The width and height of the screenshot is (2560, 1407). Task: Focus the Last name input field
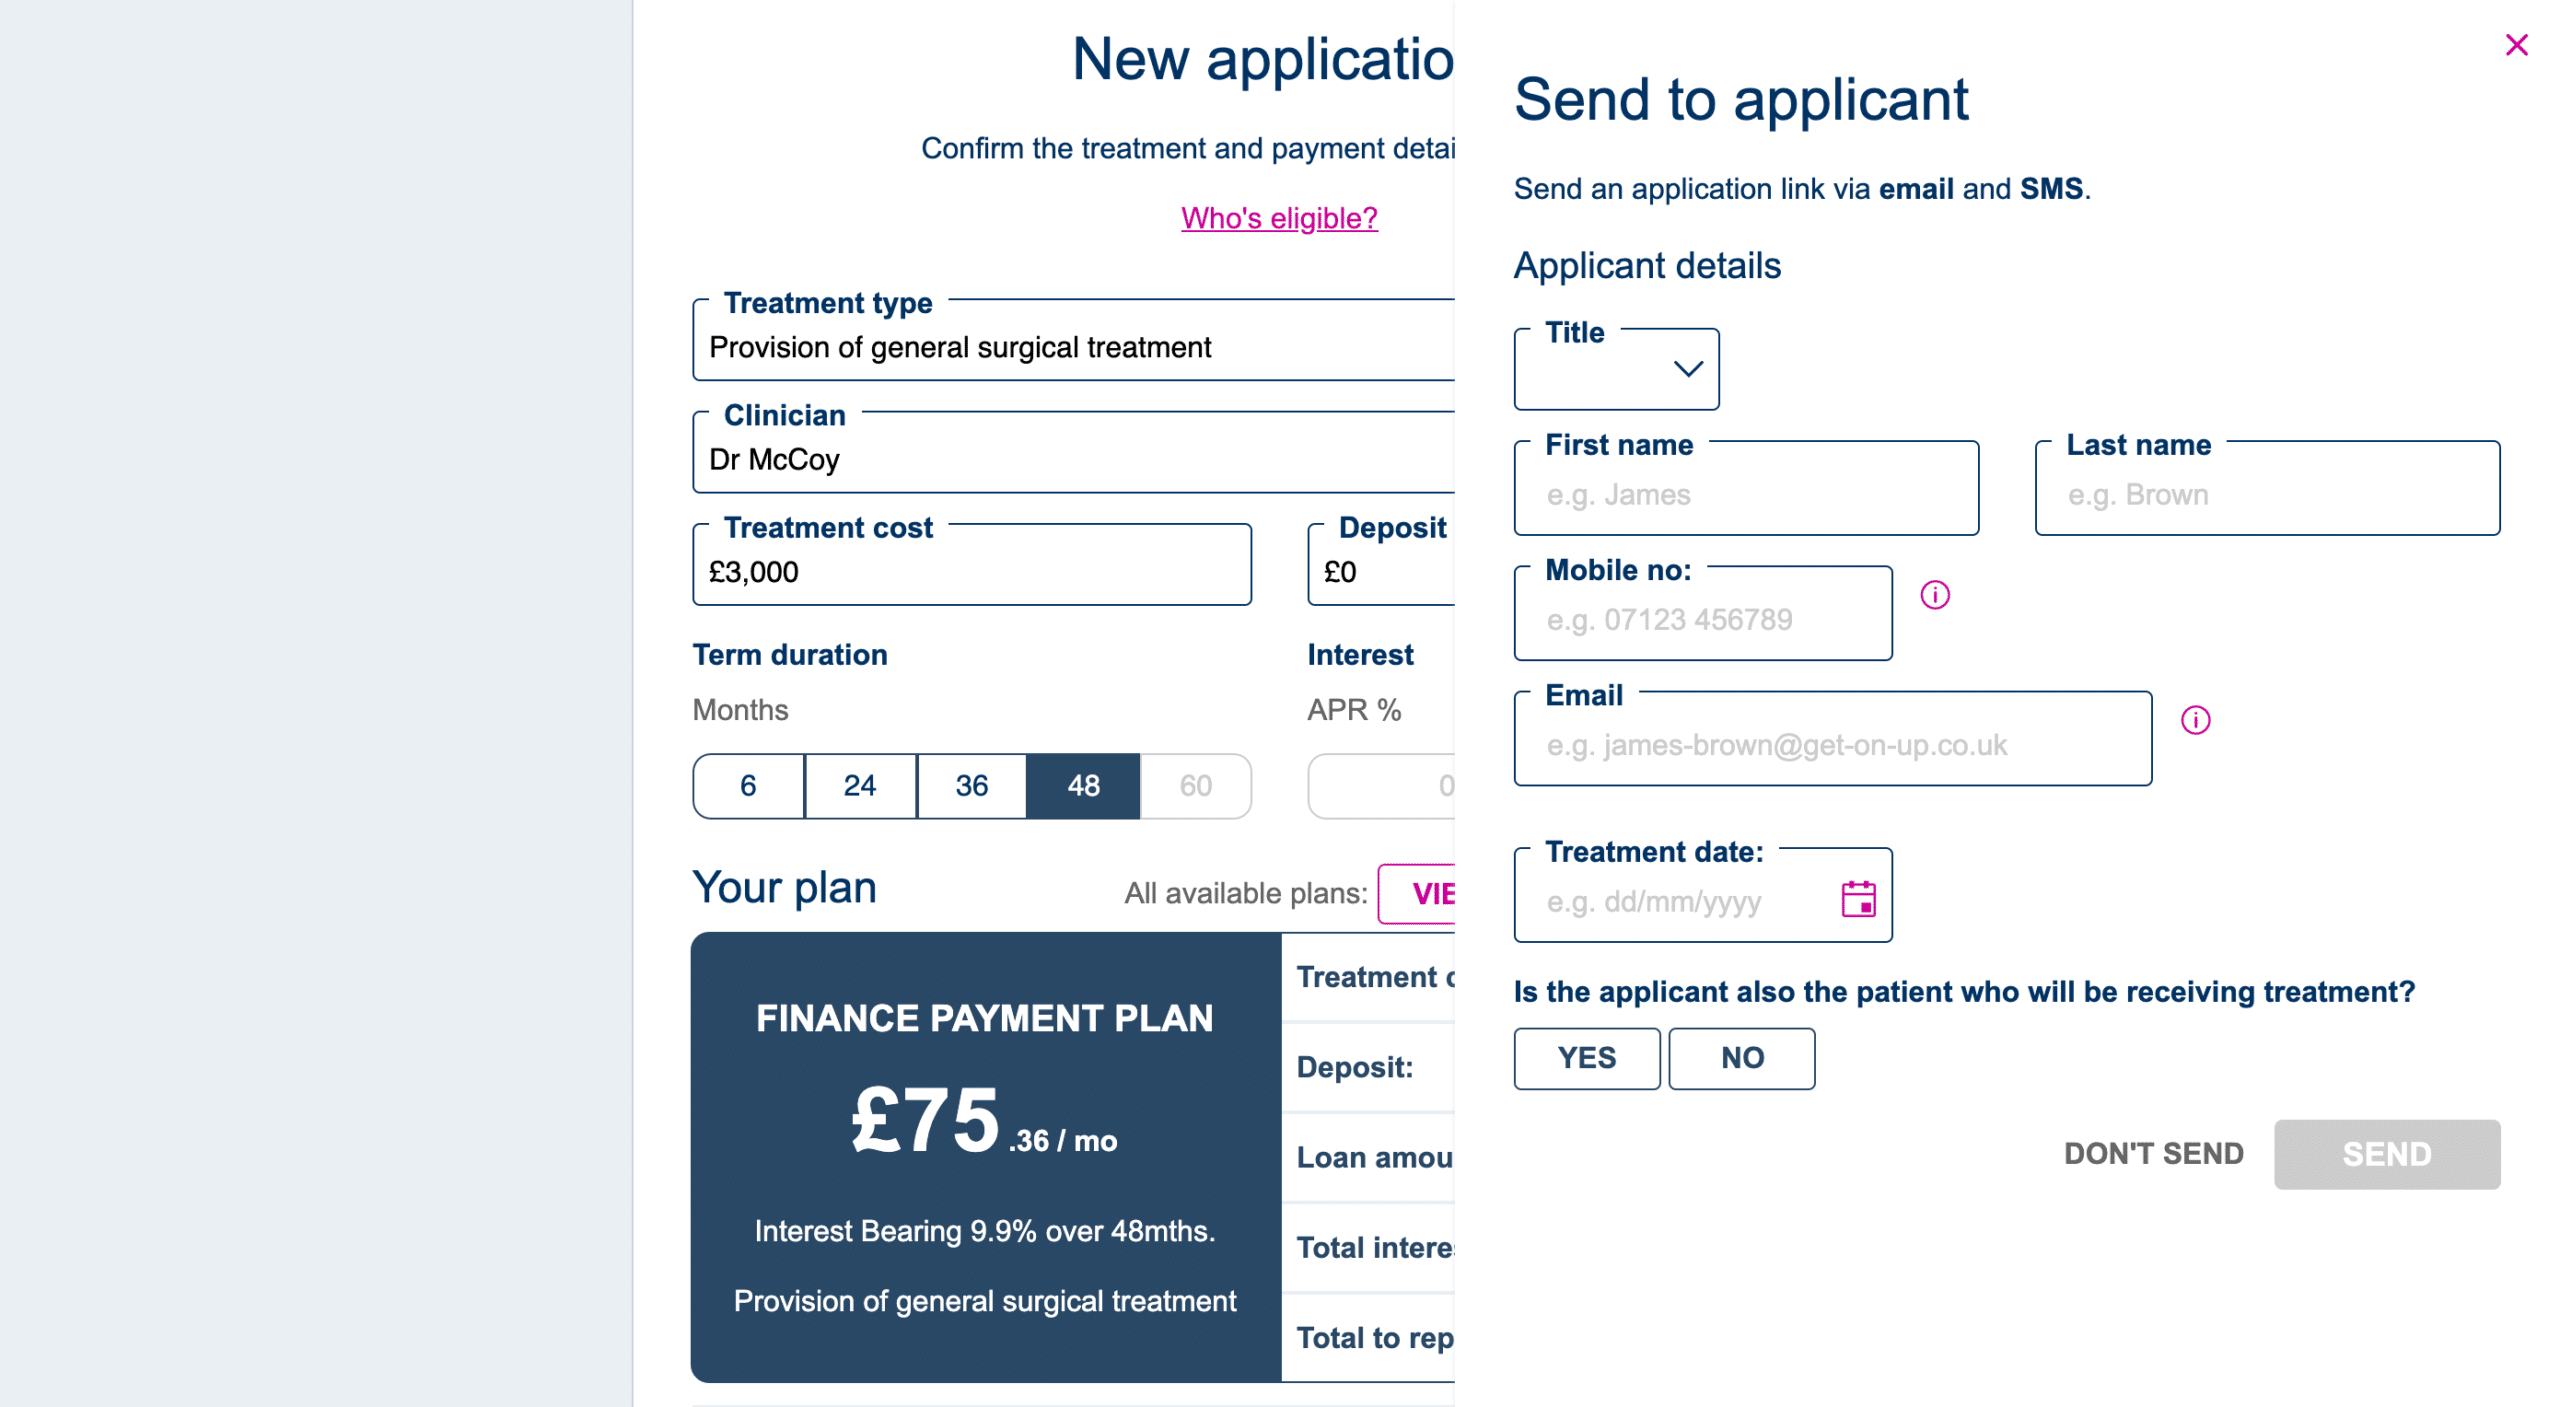pyautogui.click(x=2266, y=495)
